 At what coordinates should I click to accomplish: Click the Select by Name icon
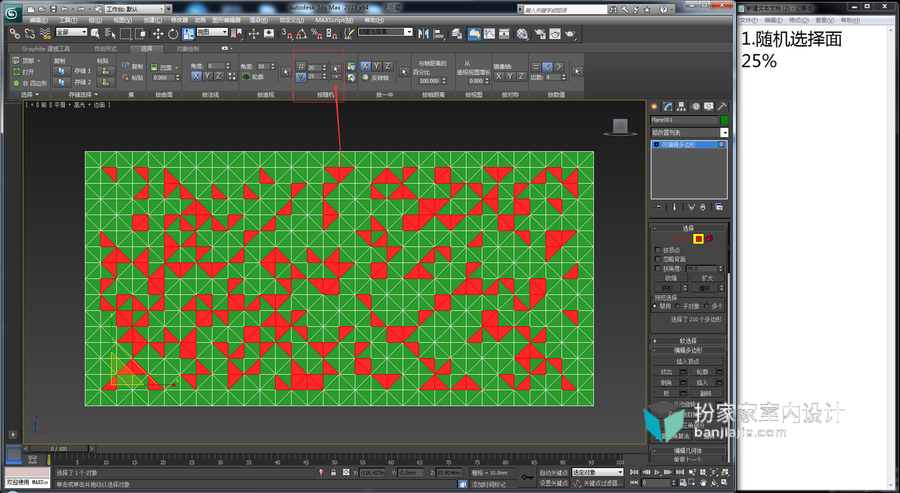[110, 33]
